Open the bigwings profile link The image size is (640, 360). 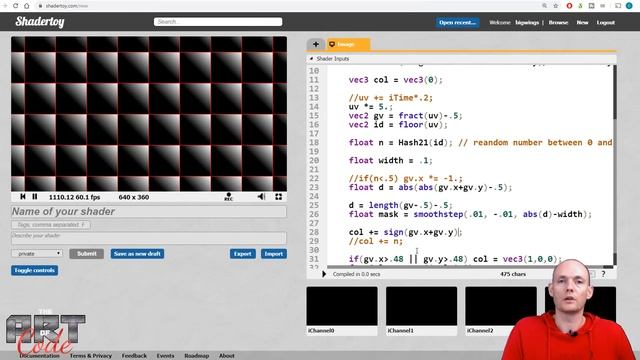click(527, 22)
